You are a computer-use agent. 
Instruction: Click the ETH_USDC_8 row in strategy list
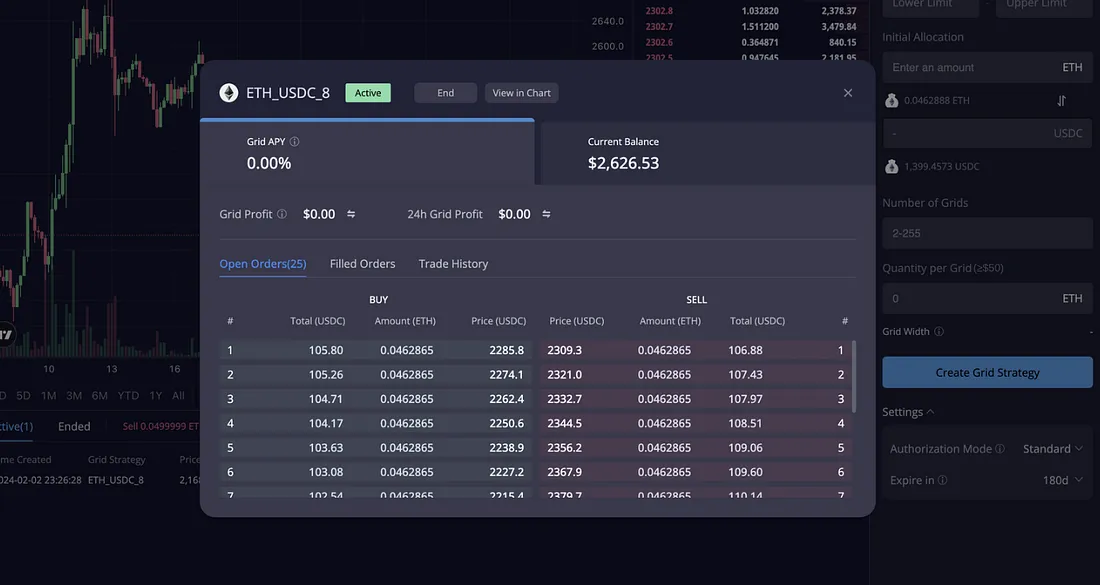pos(100,480)
